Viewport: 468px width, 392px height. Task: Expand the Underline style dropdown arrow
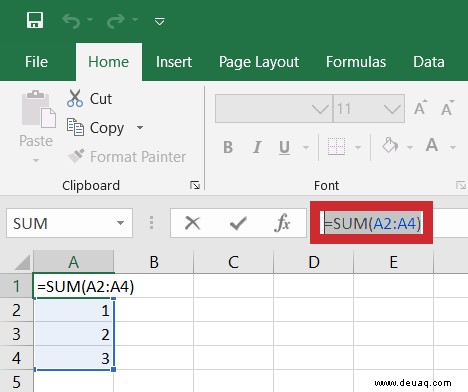click(x=306, y=147)
